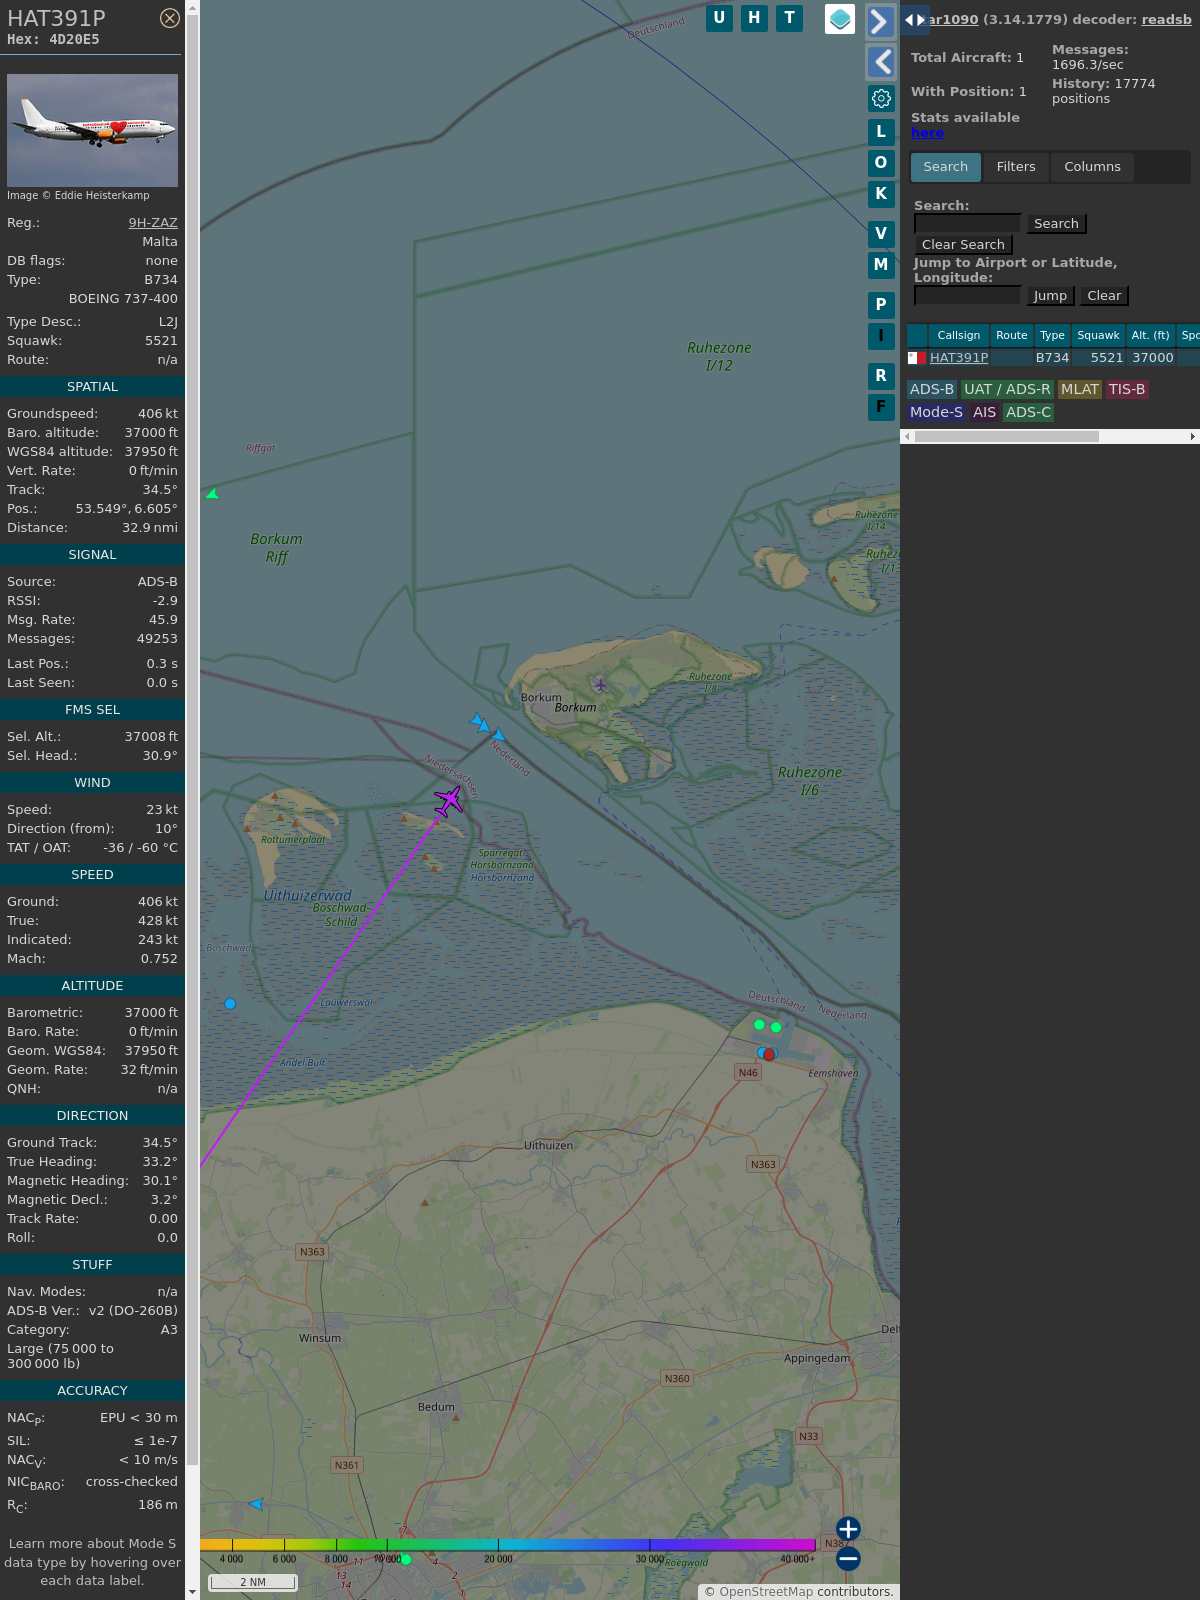1200x1600 pixels.
Task: Click the sidebar width toggle arrows
Action: pyautogui.click(x=914, y=20)
